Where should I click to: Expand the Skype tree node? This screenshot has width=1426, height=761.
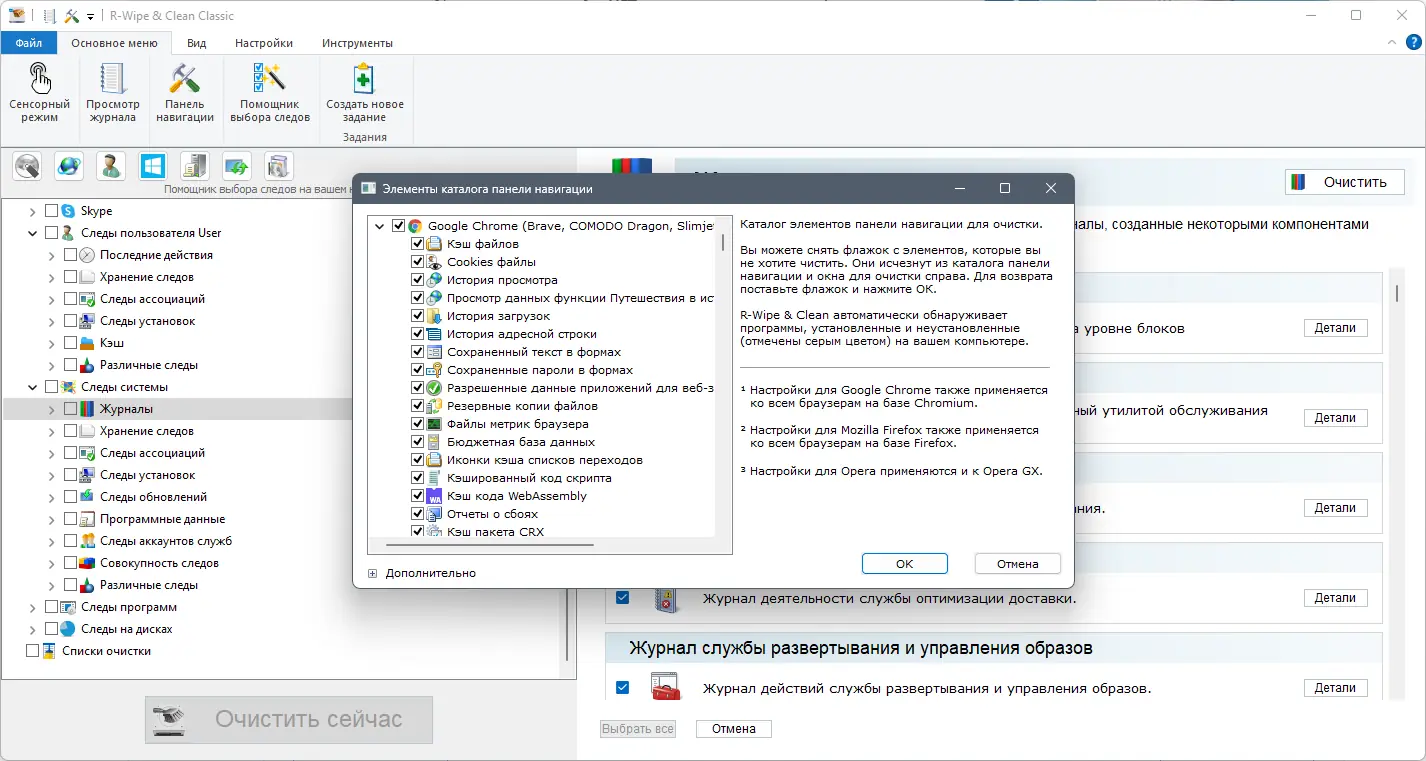[x=32, y=211]
